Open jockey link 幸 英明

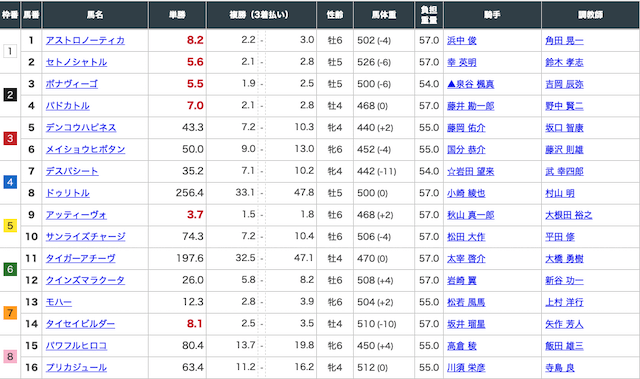pos(462,62)
